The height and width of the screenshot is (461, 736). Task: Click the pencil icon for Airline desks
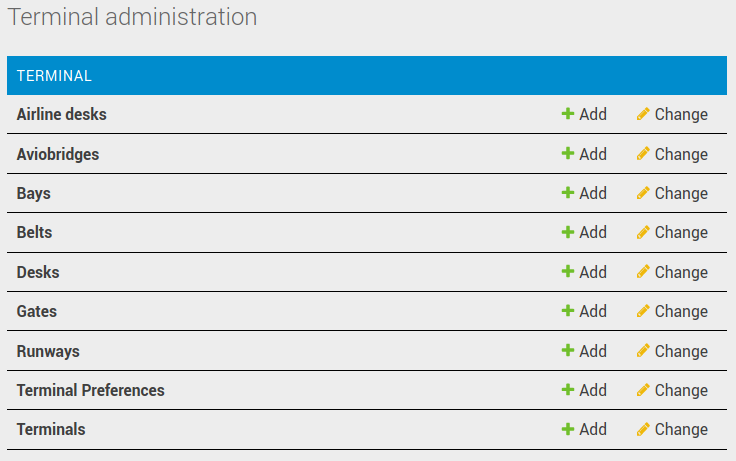tap(643, 114)
